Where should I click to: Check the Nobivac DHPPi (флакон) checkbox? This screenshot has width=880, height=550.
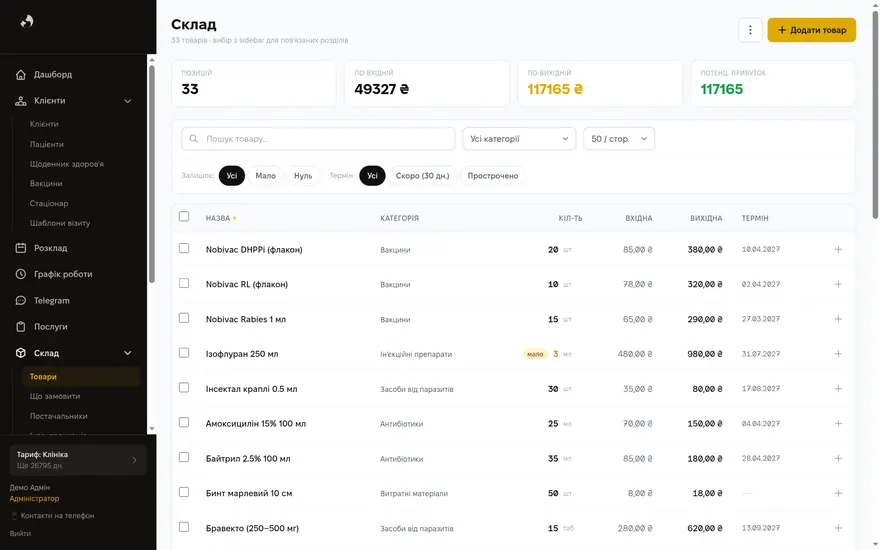(x=184, y=248)
